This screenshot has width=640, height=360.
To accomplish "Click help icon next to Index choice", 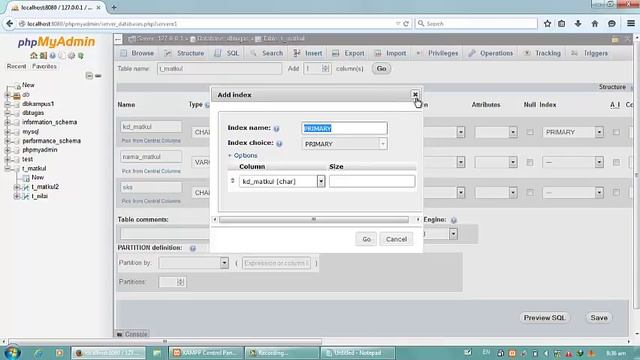I will 279,144.
